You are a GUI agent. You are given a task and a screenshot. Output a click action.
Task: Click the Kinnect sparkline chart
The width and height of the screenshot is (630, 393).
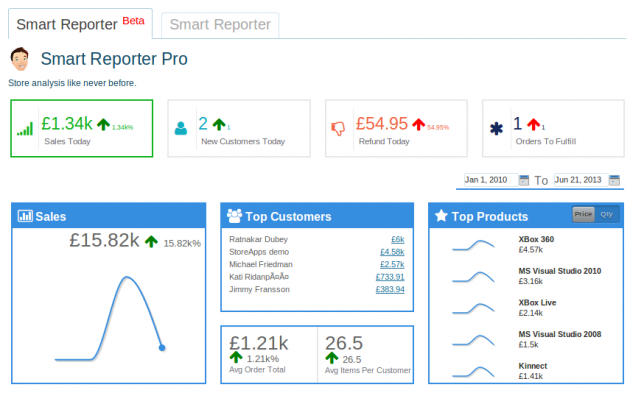pos(473,372)
